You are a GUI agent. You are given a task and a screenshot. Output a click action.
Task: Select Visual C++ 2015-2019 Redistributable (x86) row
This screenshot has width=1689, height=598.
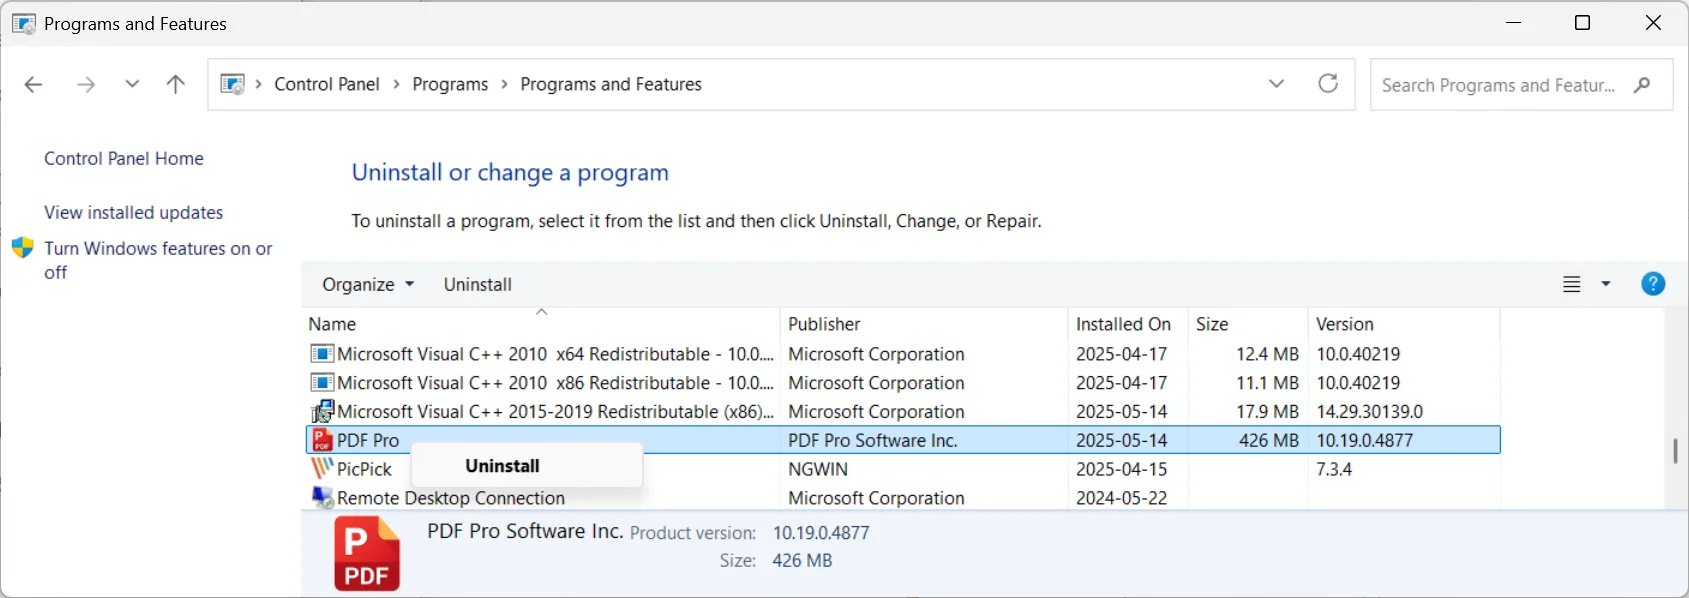click(x=903, y=411)
